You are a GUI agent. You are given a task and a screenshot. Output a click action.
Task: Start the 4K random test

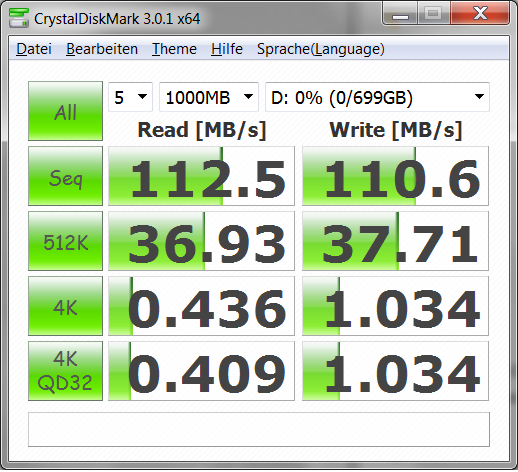pyautogui.click(x=65, y=306)
